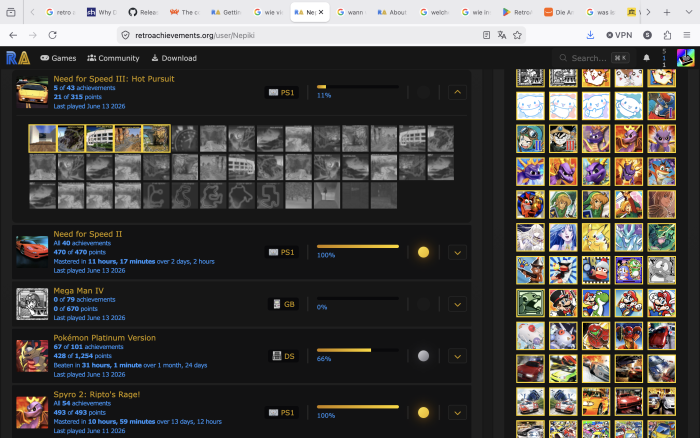
Task: Click the 11% progress bar for Need for Speed III
Action: point(358,87)
